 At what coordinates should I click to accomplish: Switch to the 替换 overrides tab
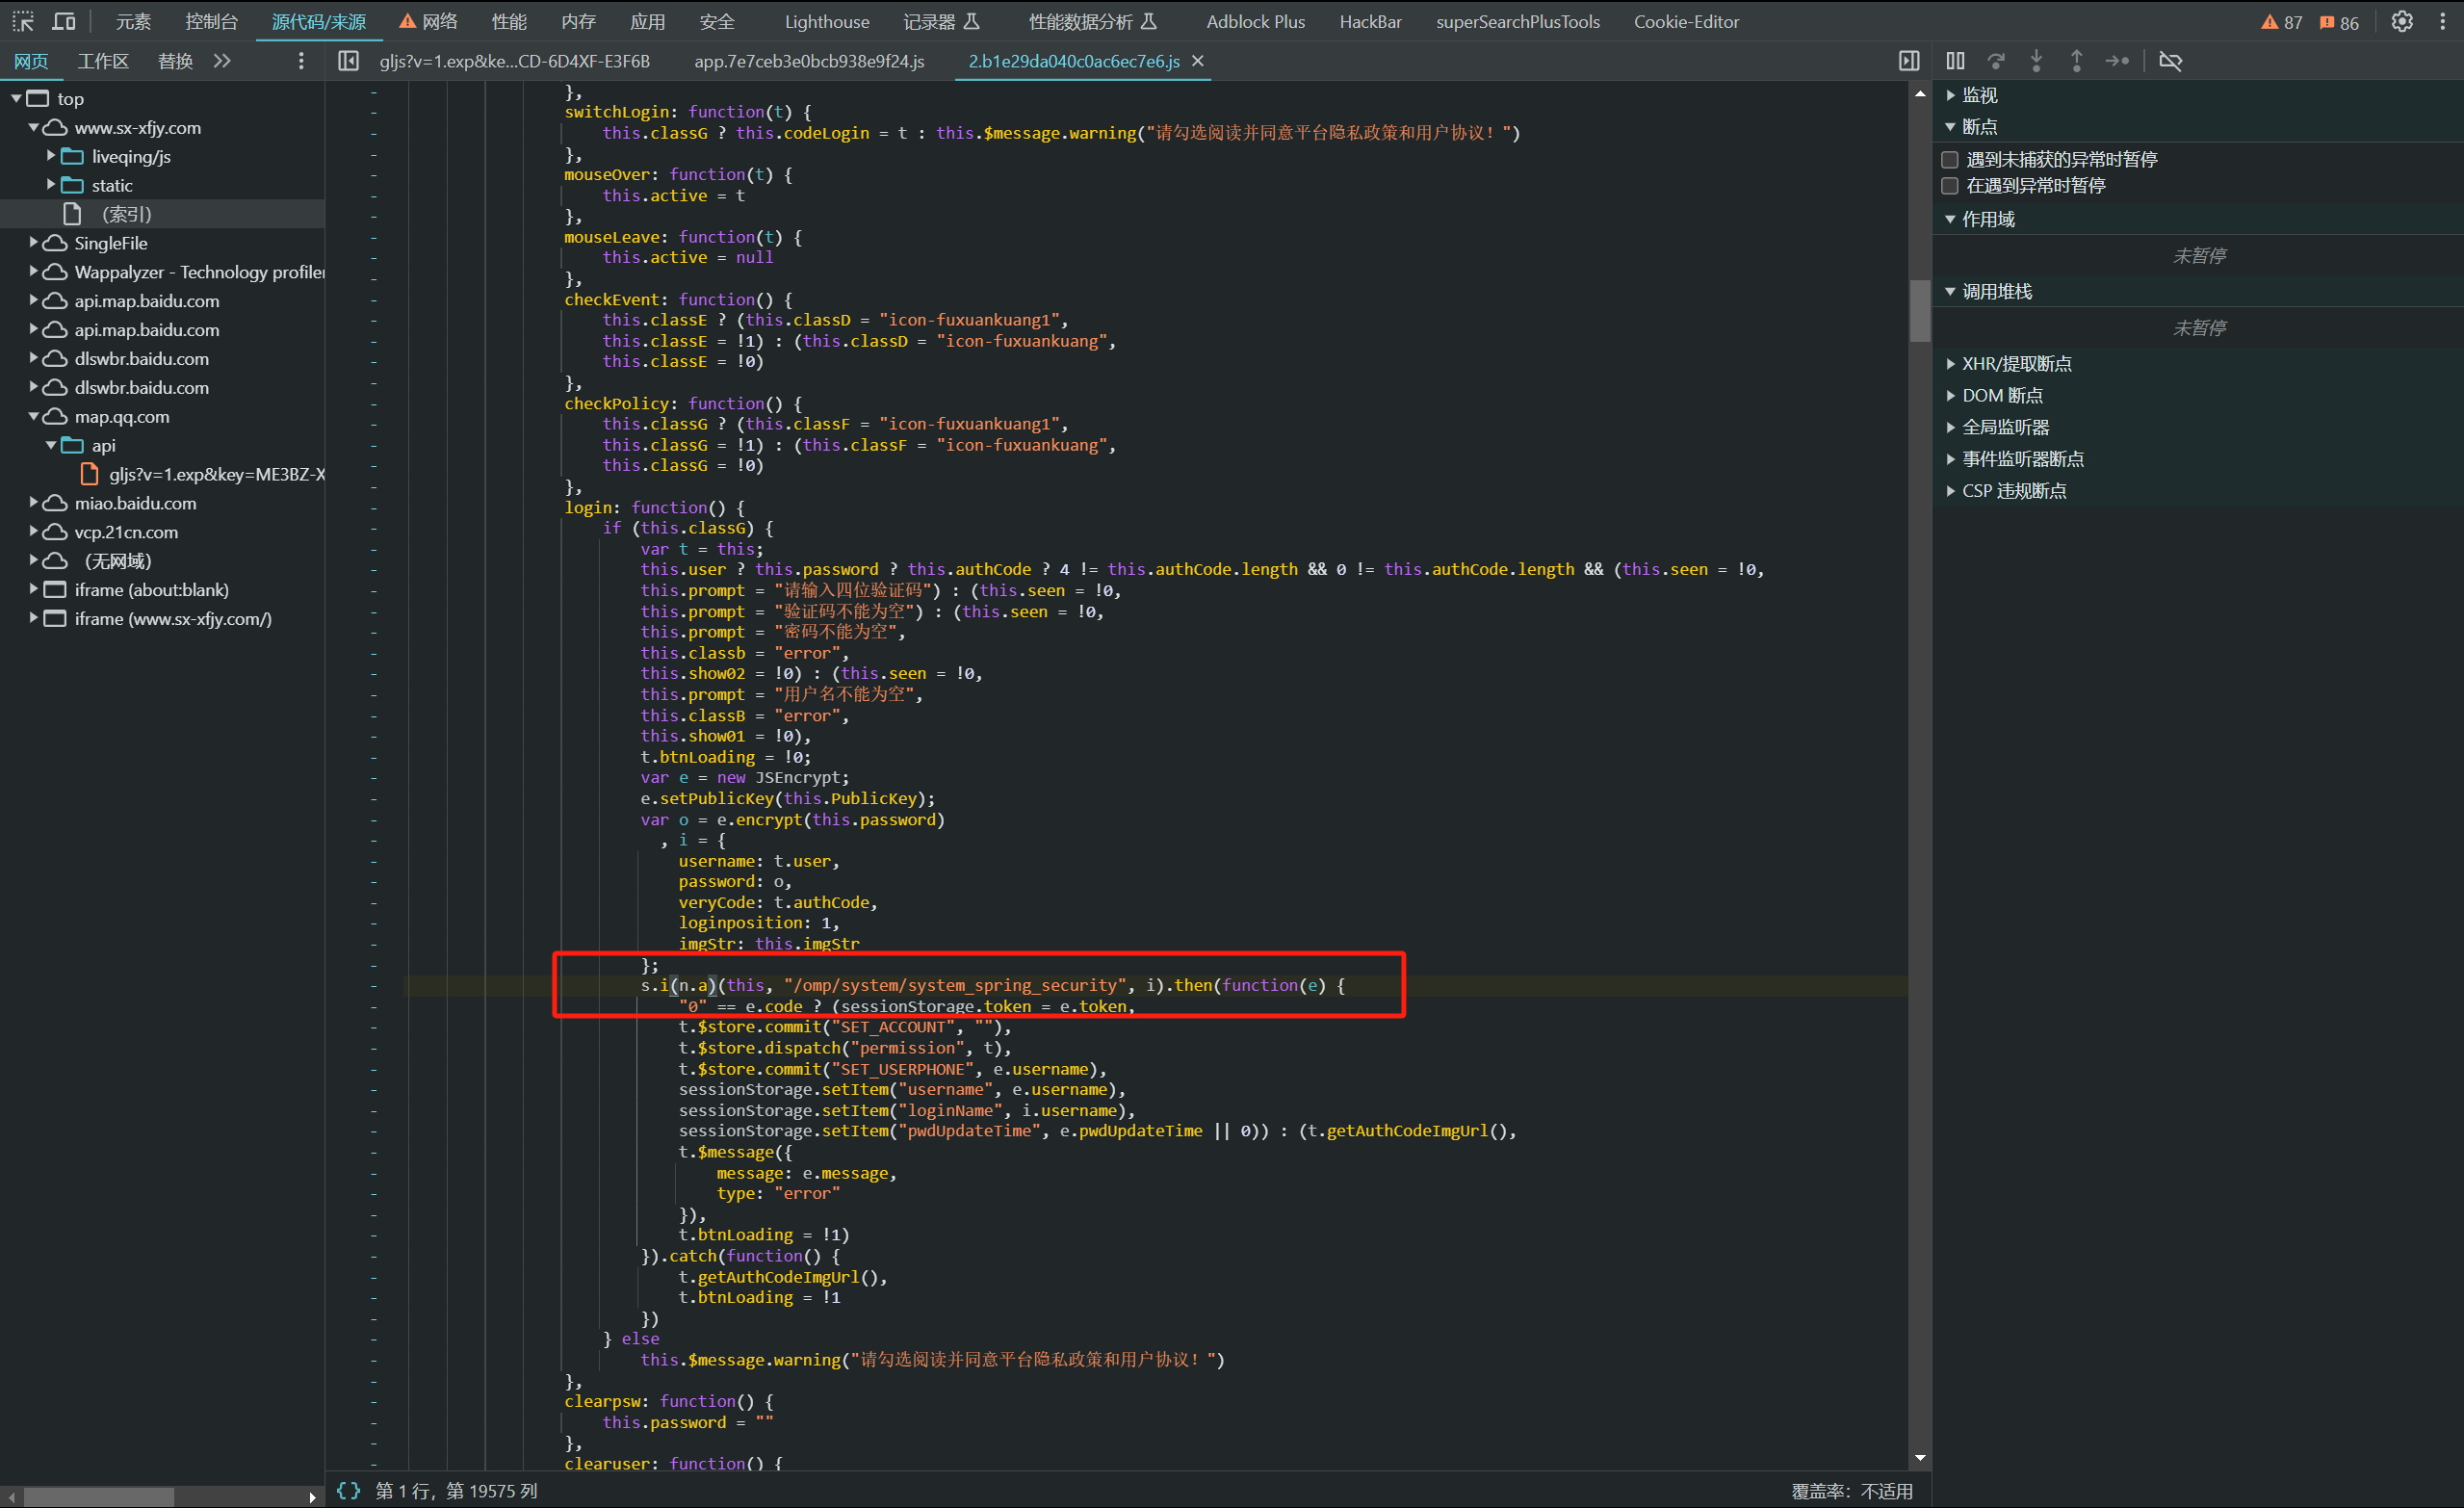pyautogui.click(x=176, y=61)
